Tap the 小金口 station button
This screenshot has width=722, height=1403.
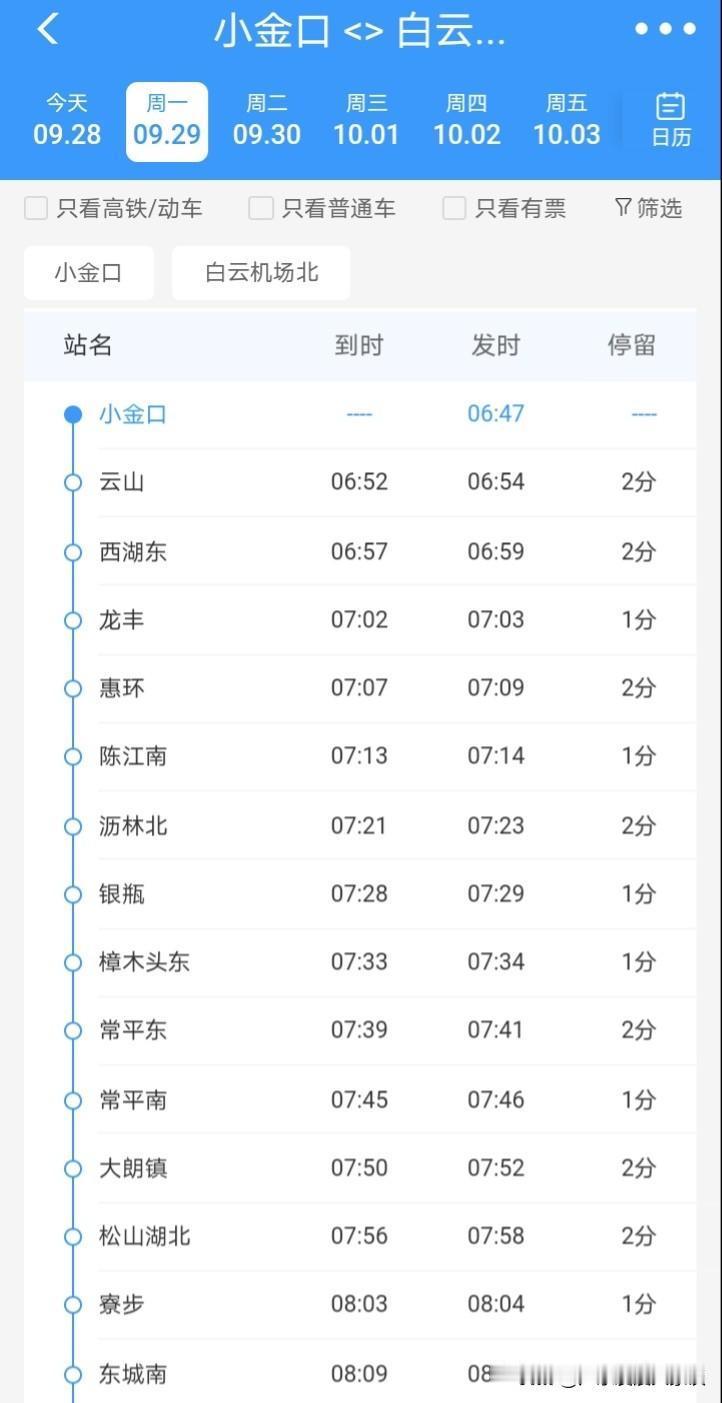89,273
